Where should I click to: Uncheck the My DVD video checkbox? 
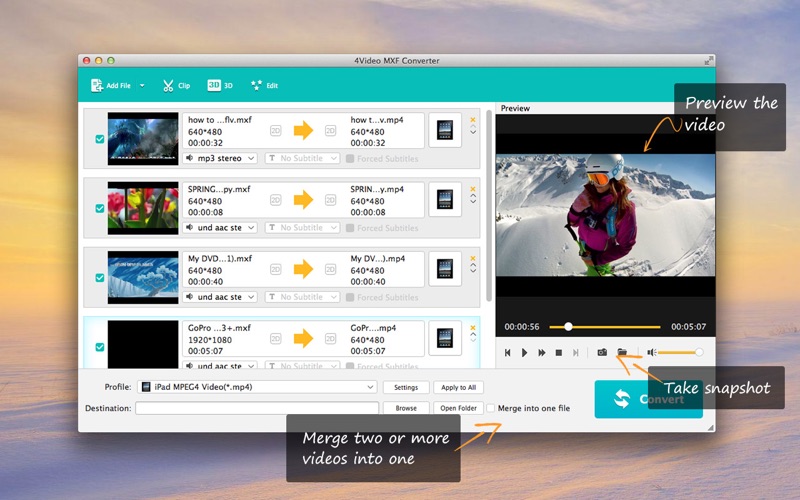coord(100,277)
